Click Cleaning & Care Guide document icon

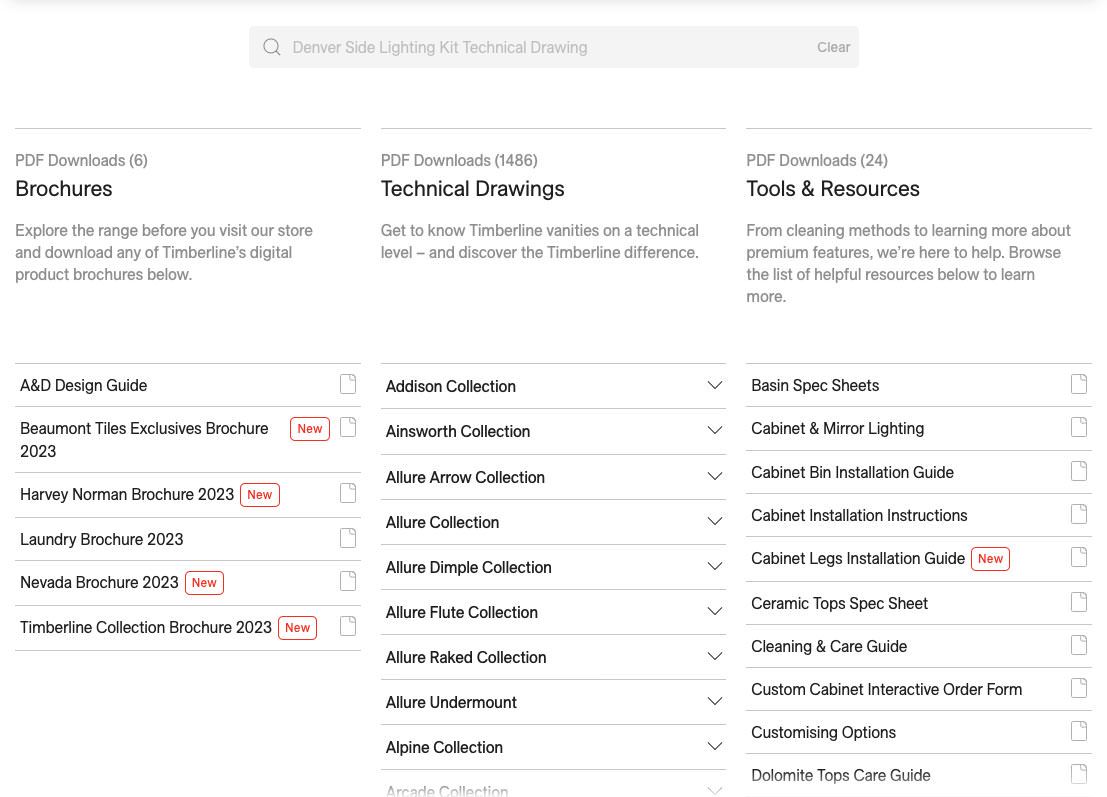pyautogui.click(x=1079, y=645)
